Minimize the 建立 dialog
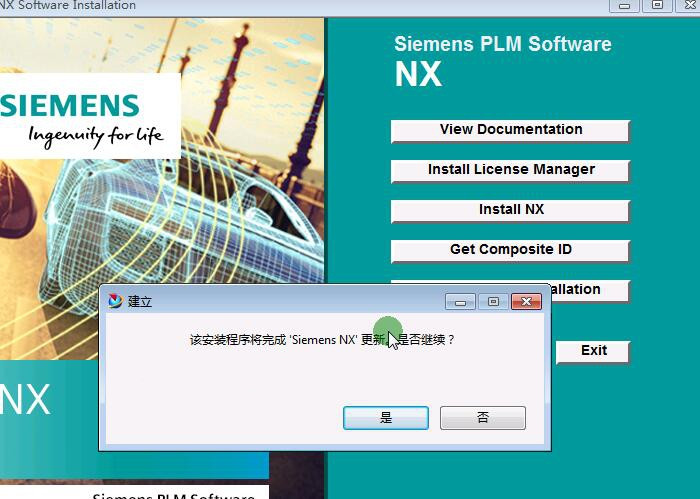Image resolution: width=700 pixels, height=499 pixels. (x=460, y=302)
